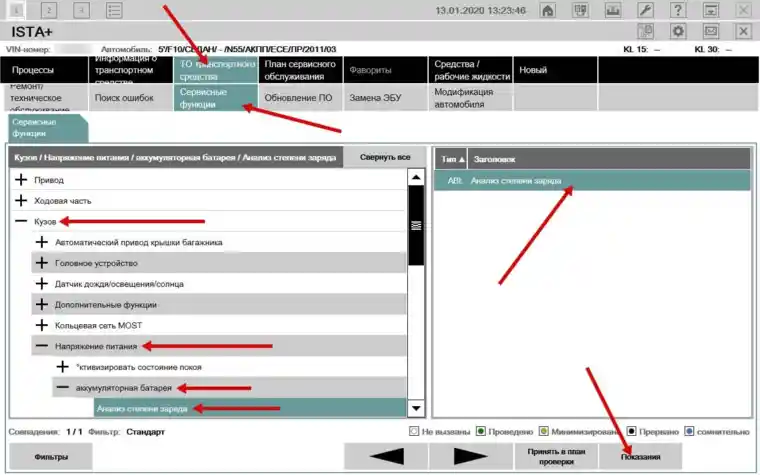The image size is (760, 475).
Task: Toggle the Минимизировано status checkbox
Action: 543,431
